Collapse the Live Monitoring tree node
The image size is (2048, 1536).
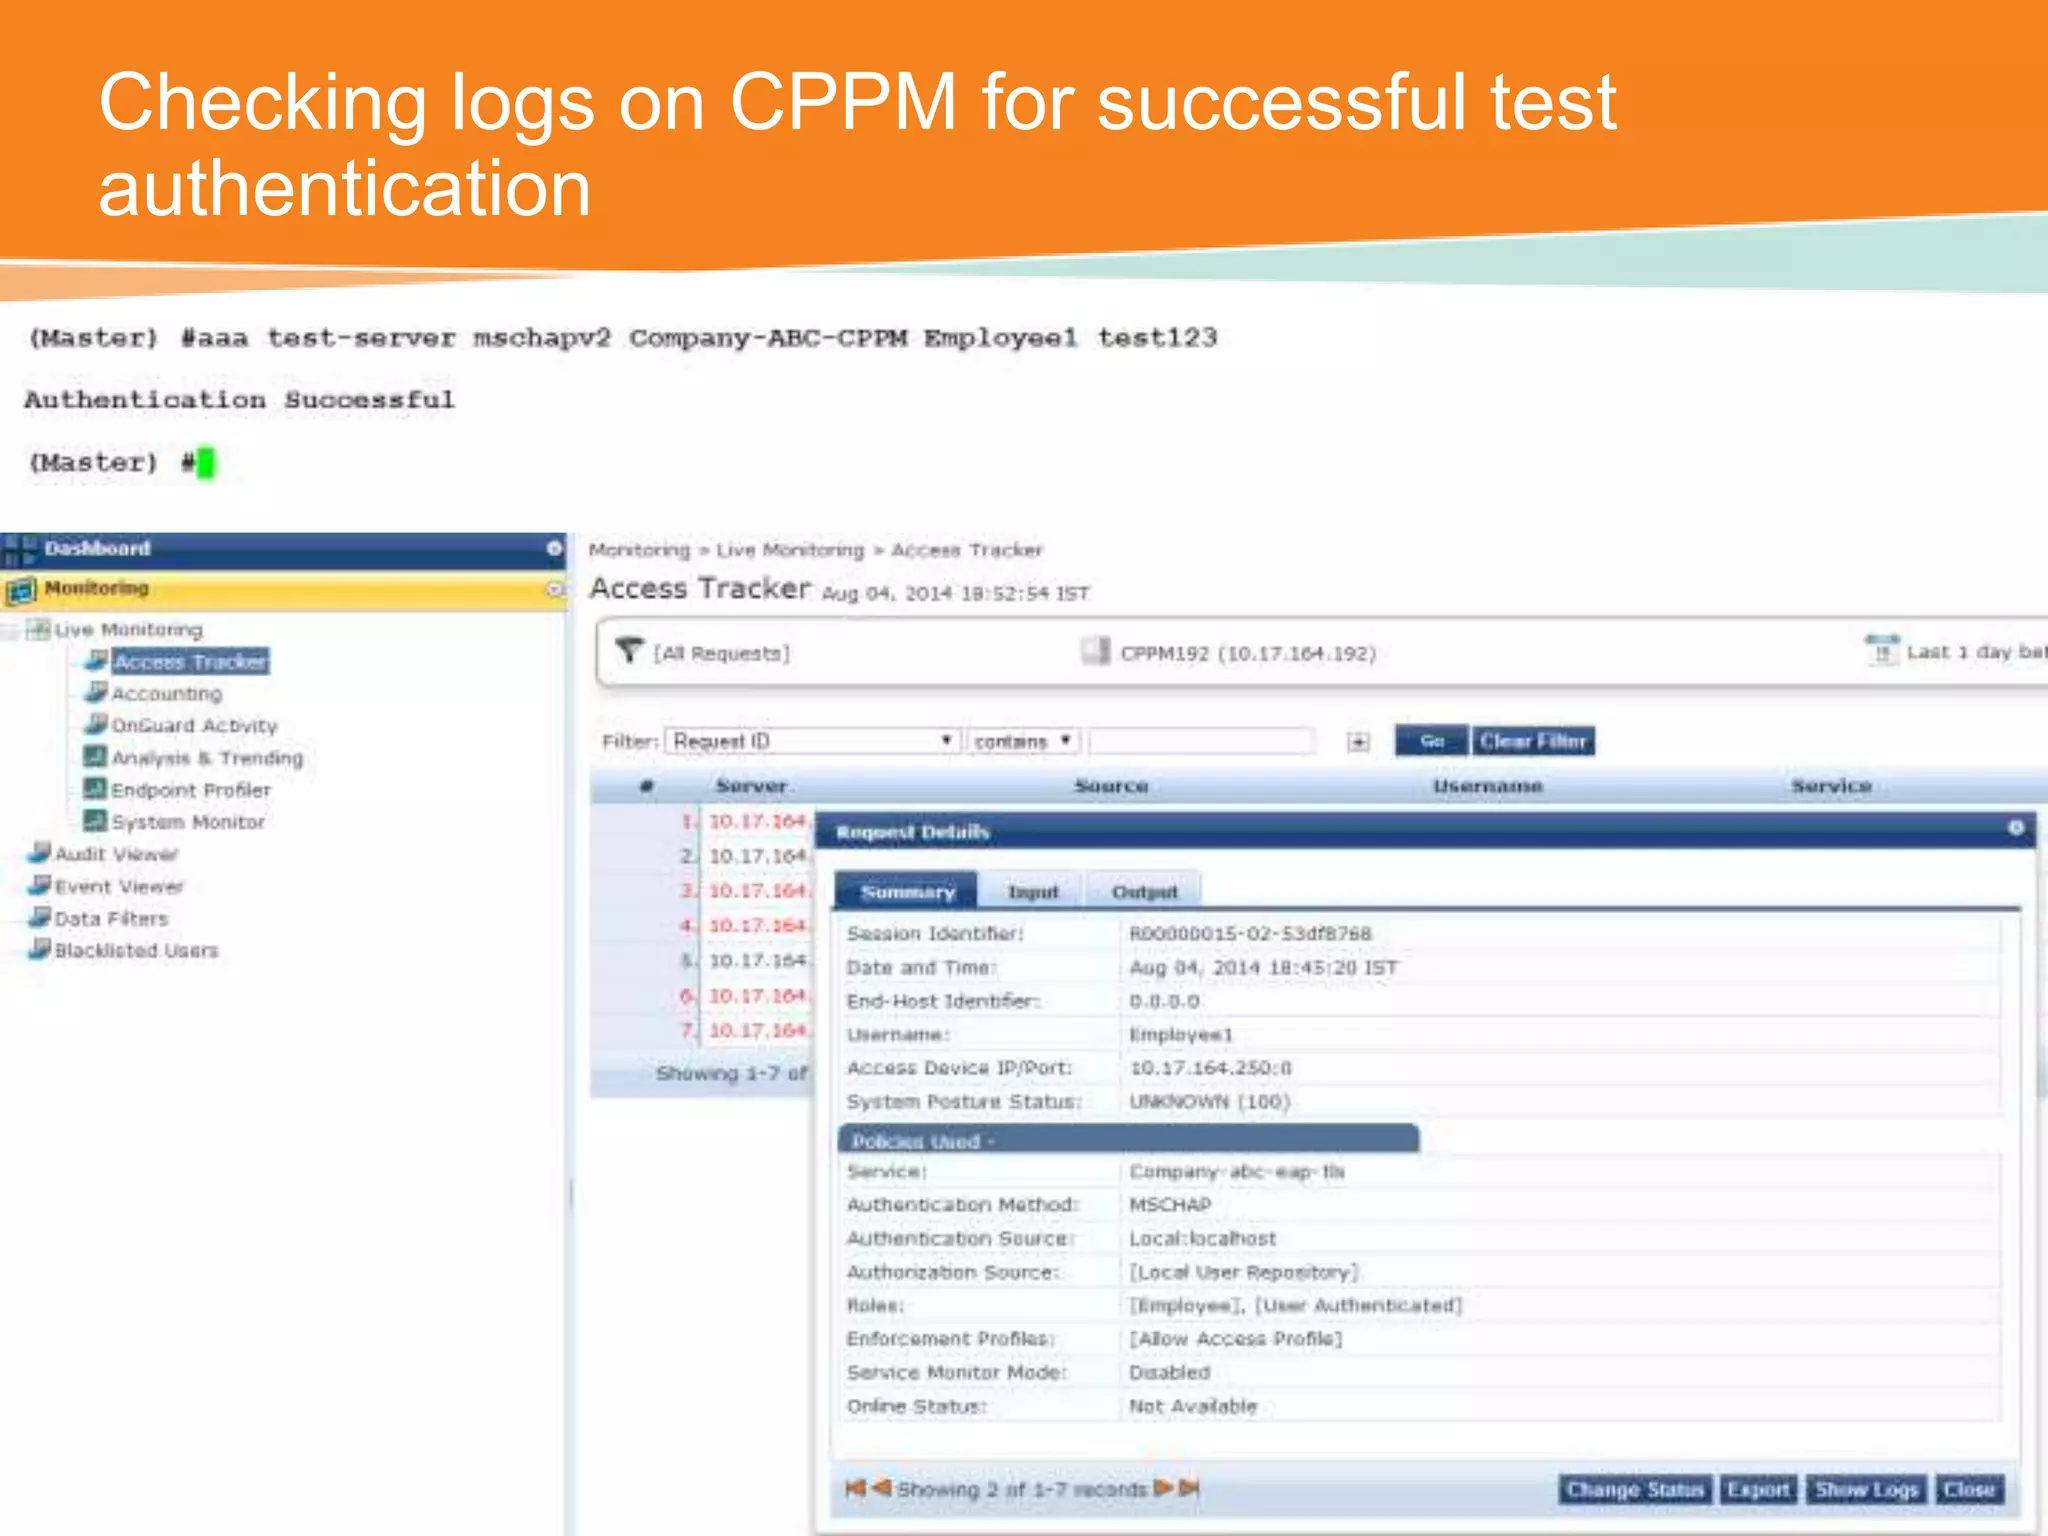[9, 630]
